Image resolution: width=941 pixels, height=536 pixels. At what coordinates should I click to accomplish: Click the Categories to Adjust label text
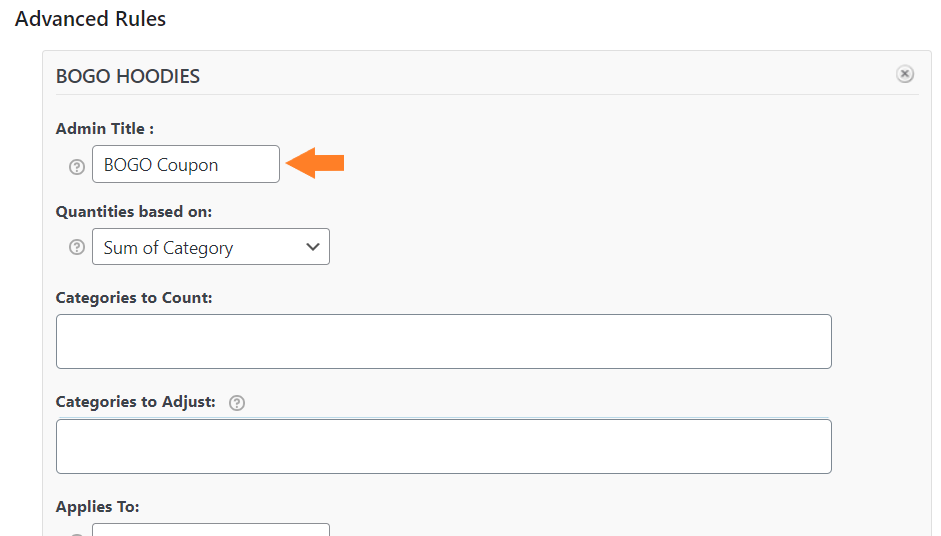pyautogui.click(x=136, y=402)
